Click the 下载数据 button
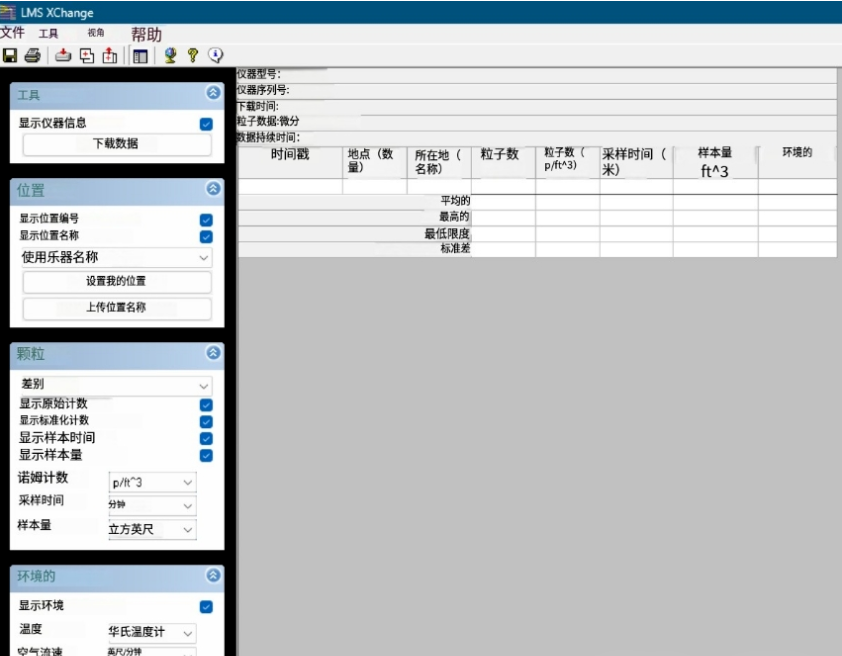Screen dimensions: 842x656 coord(118,144)
